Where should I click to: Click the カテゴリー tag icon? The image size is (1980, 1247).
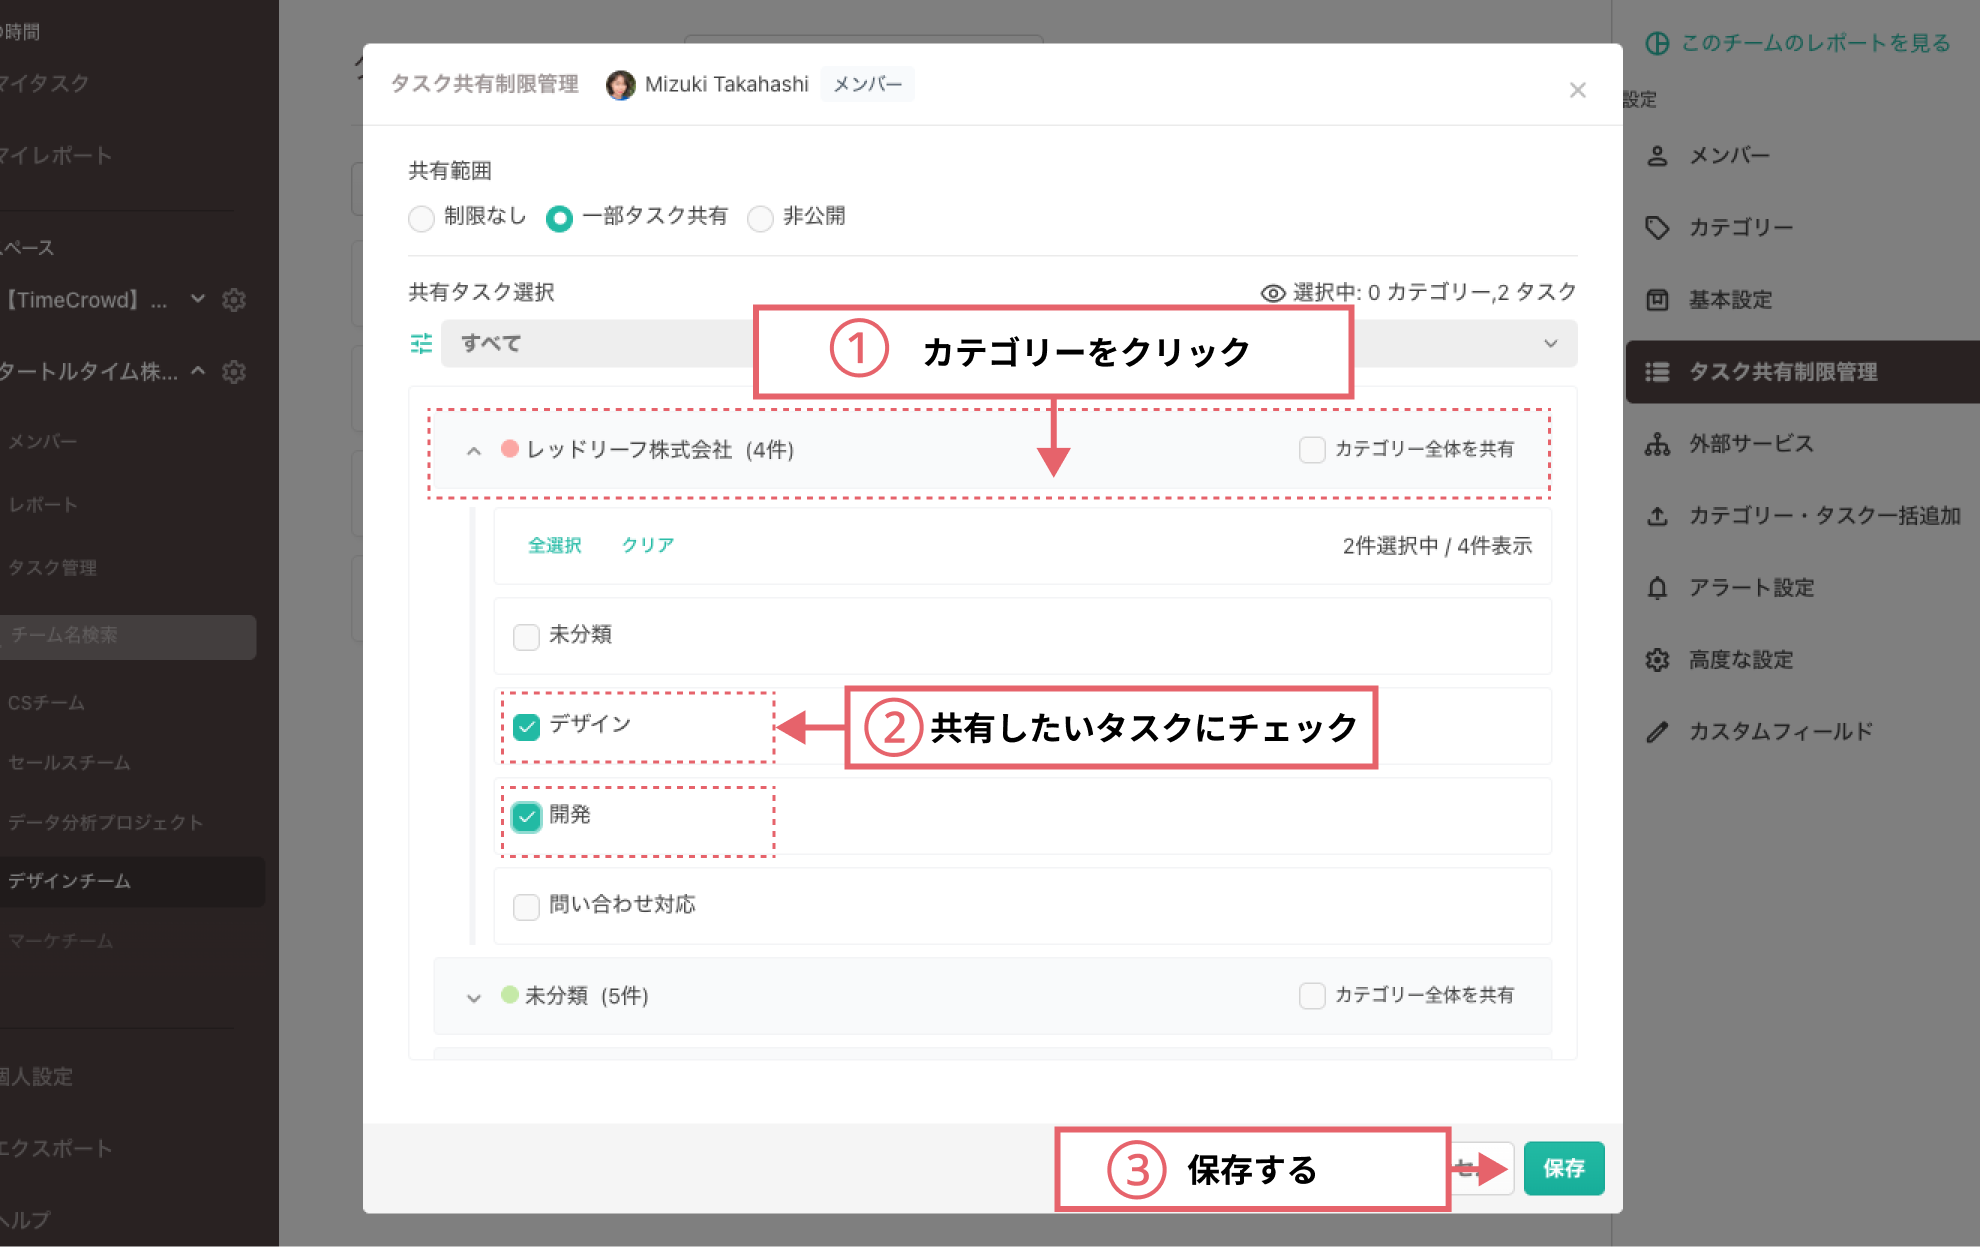[1657, 228]
